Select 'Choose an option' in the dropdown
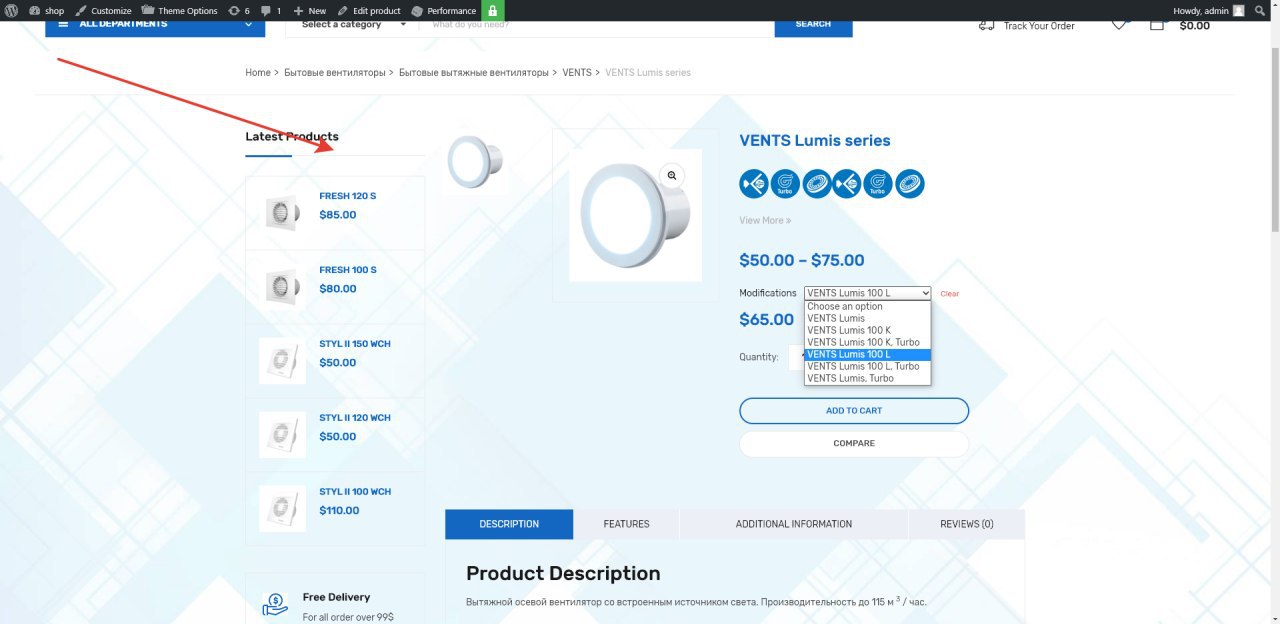Image resolution: width=1280 pixels, height=624 pixels. [868, 307]
